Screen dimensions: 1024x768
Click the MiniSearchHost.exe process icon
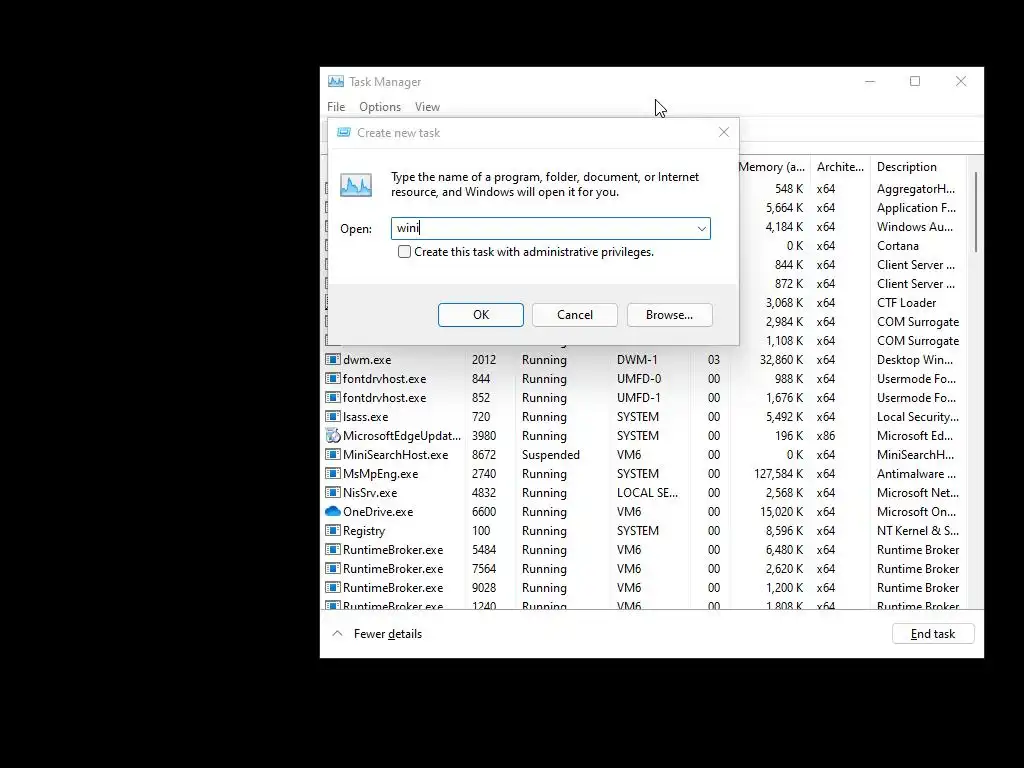click(x=333, y=455)
